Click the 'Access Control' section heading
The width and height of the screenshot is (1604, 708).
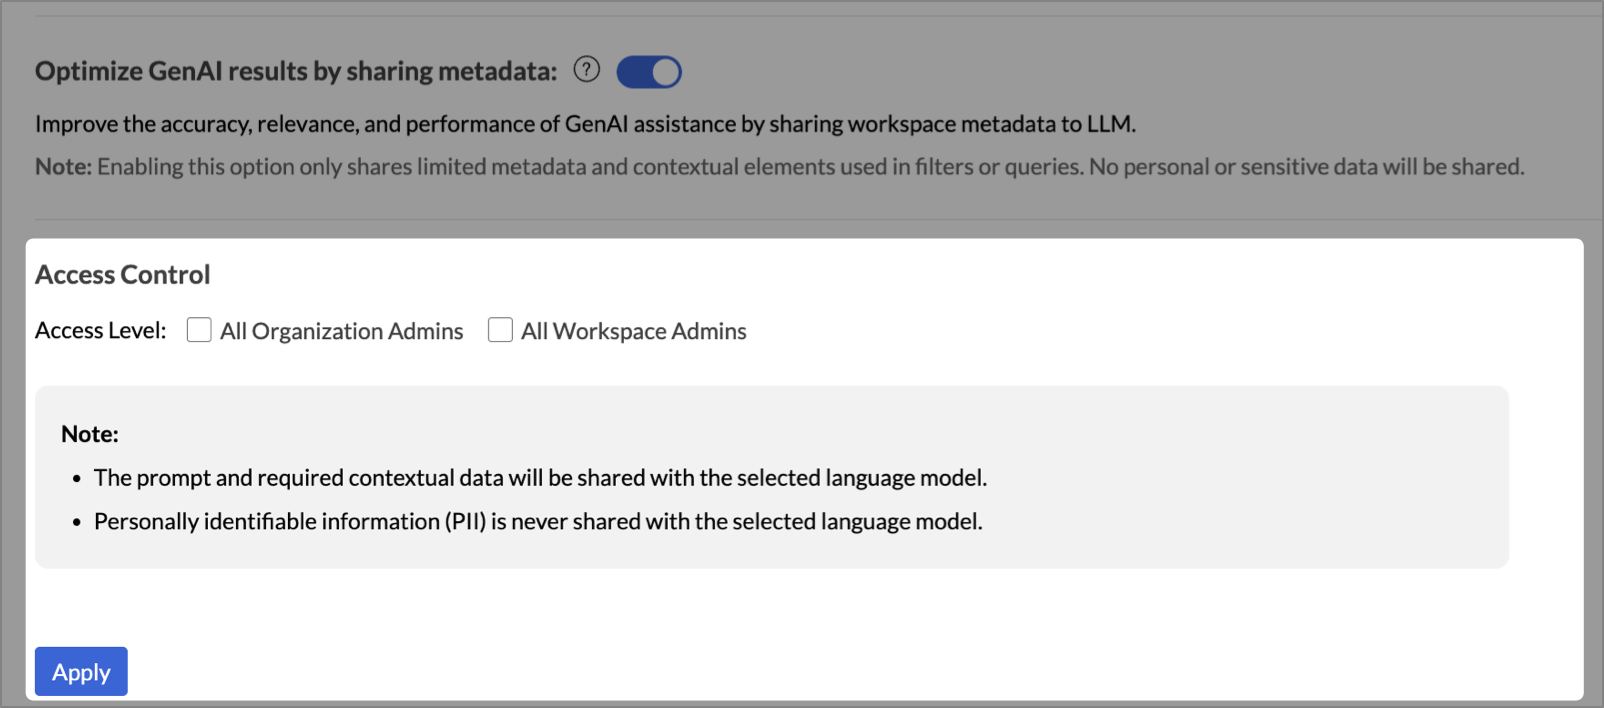[122, 275]
